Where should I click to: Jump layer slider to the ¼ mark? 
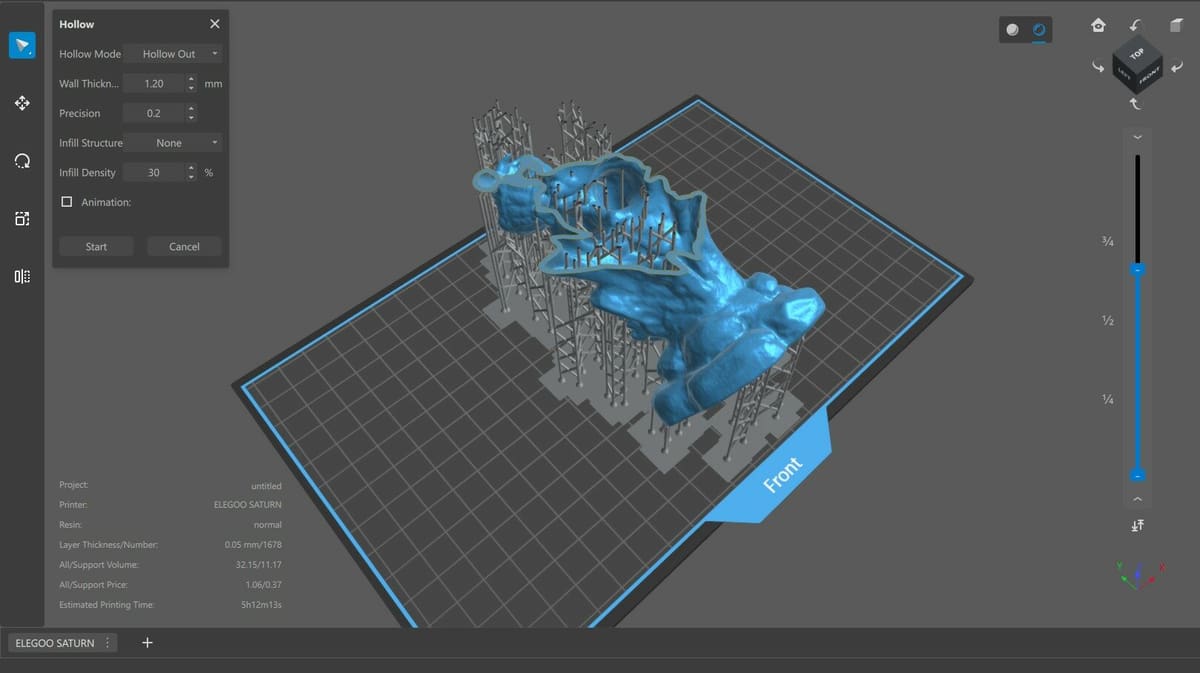pos(1108,399)
